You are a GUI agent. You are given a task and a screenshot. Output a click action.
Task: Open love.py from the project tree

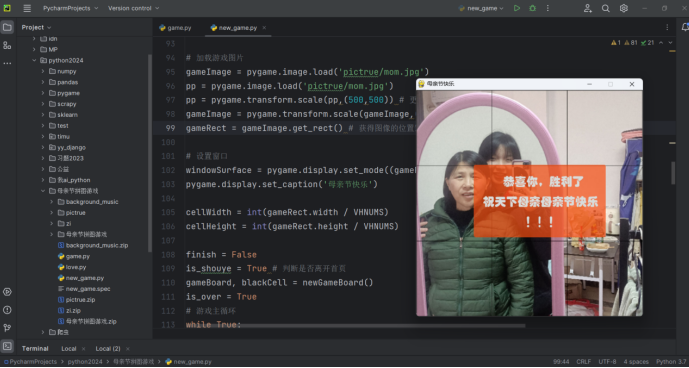pos(76,267)
